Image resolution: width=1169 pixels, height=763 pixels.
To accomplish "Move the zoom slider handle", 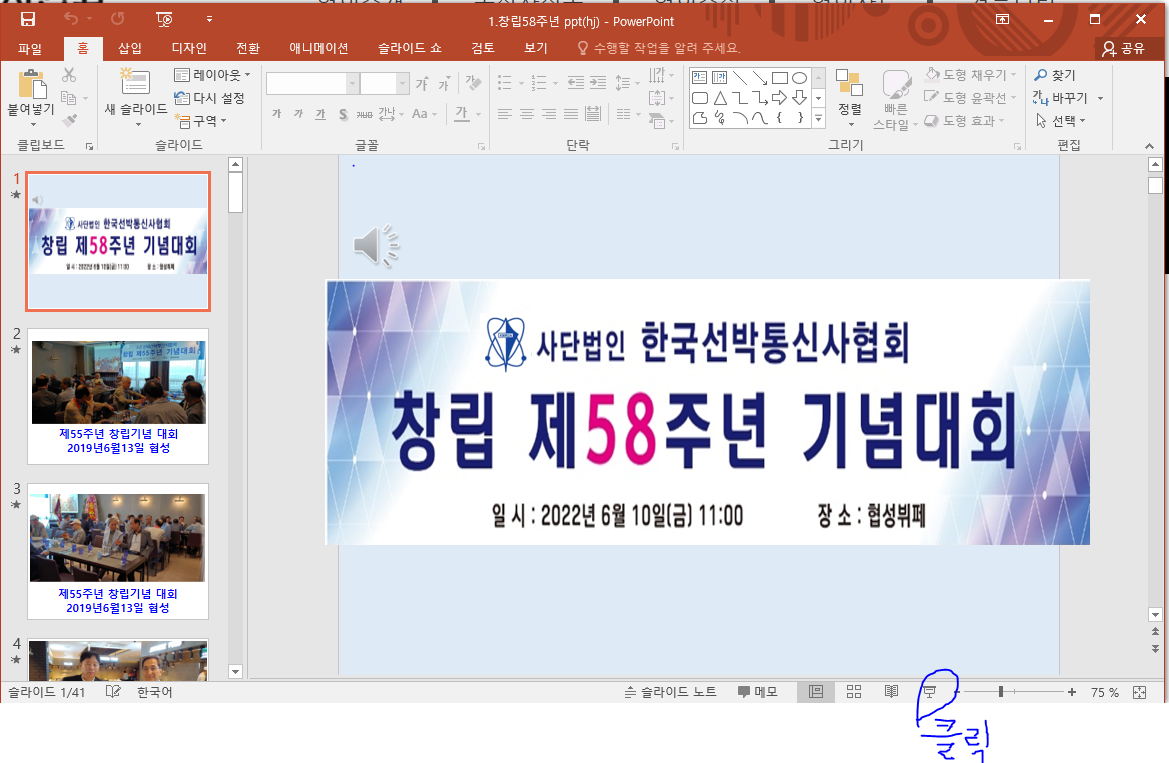I will pyautogui.click(x=1001, y=692).
